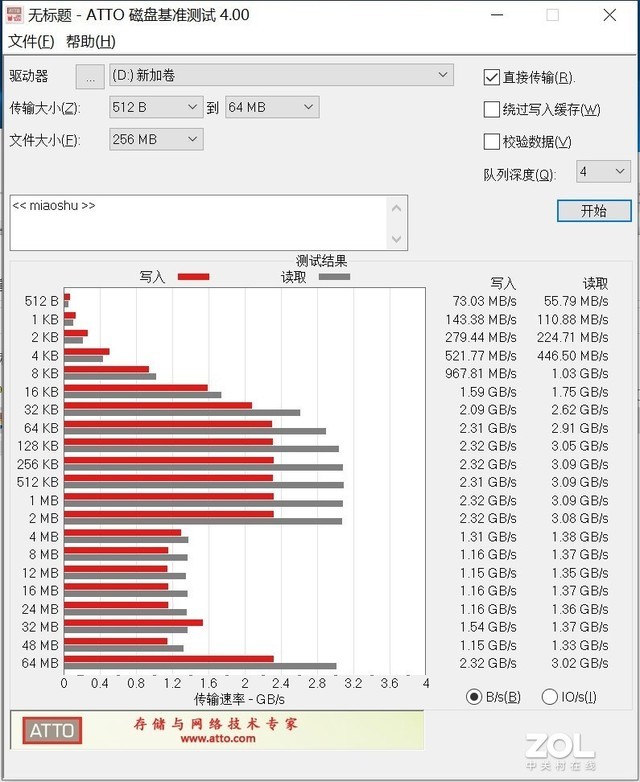Click the ATTO logo in the banner
Viewport: 640px width, 782px height.
(x=52, y=731)
